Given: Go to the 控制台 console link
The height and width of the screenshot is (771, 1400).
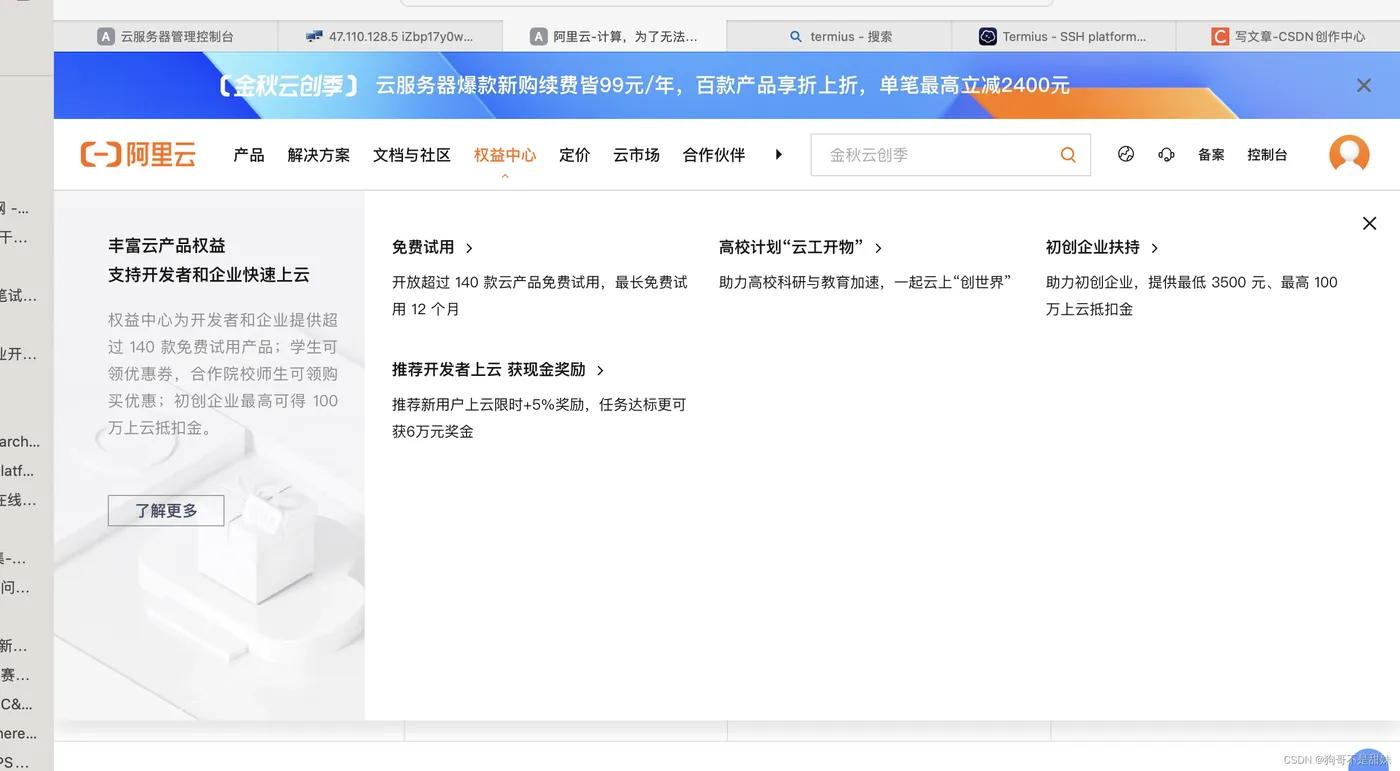Looking at the screenshot, I should click(x=1267, y=155).
